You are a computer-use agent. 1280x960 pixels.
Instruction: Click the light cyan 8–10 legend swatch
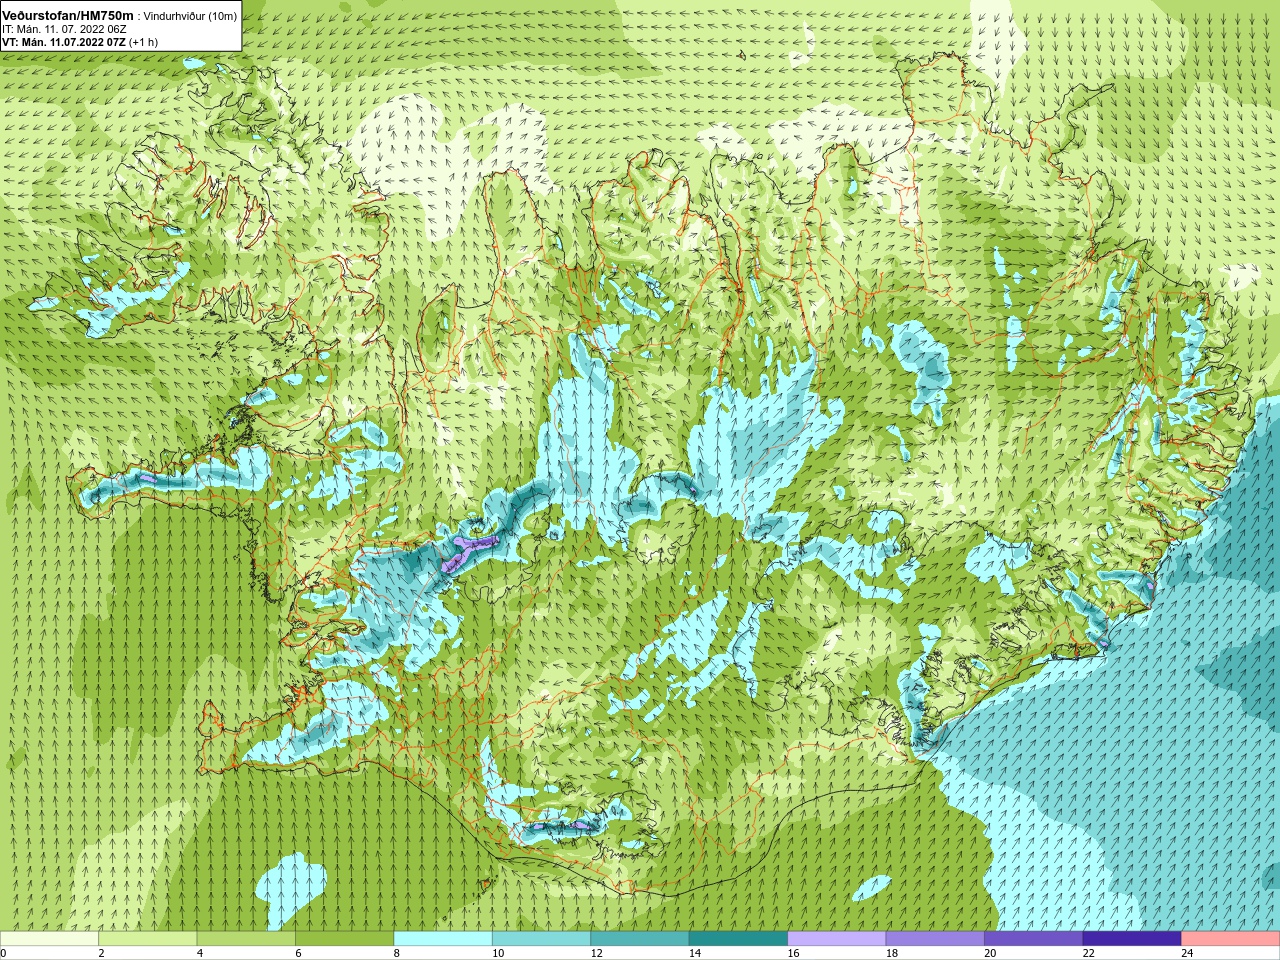[x=443, y=939]
